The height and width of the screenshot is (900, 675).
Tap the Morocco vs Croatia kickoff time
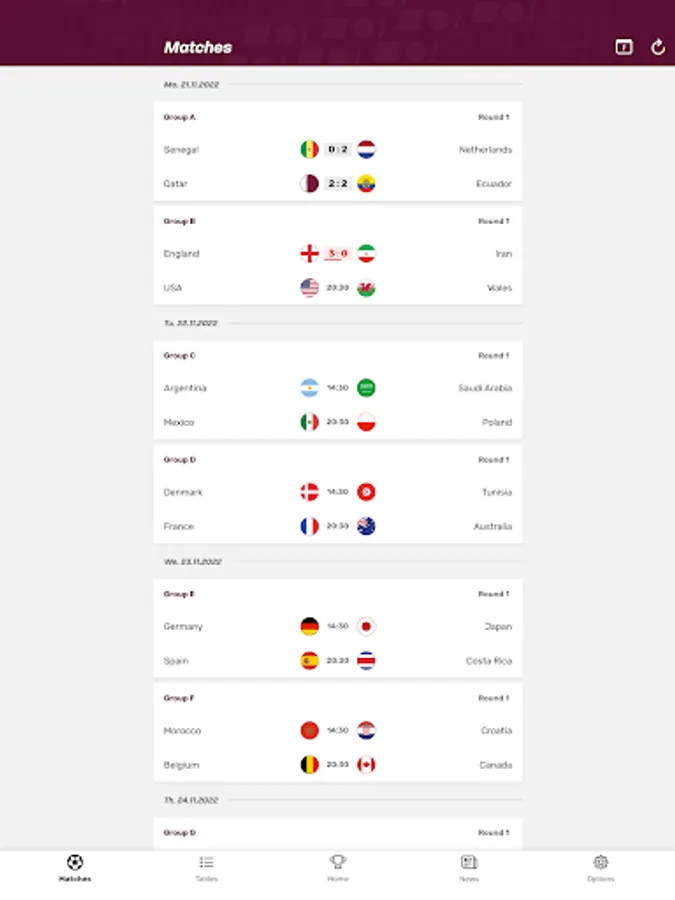point(338,731)
